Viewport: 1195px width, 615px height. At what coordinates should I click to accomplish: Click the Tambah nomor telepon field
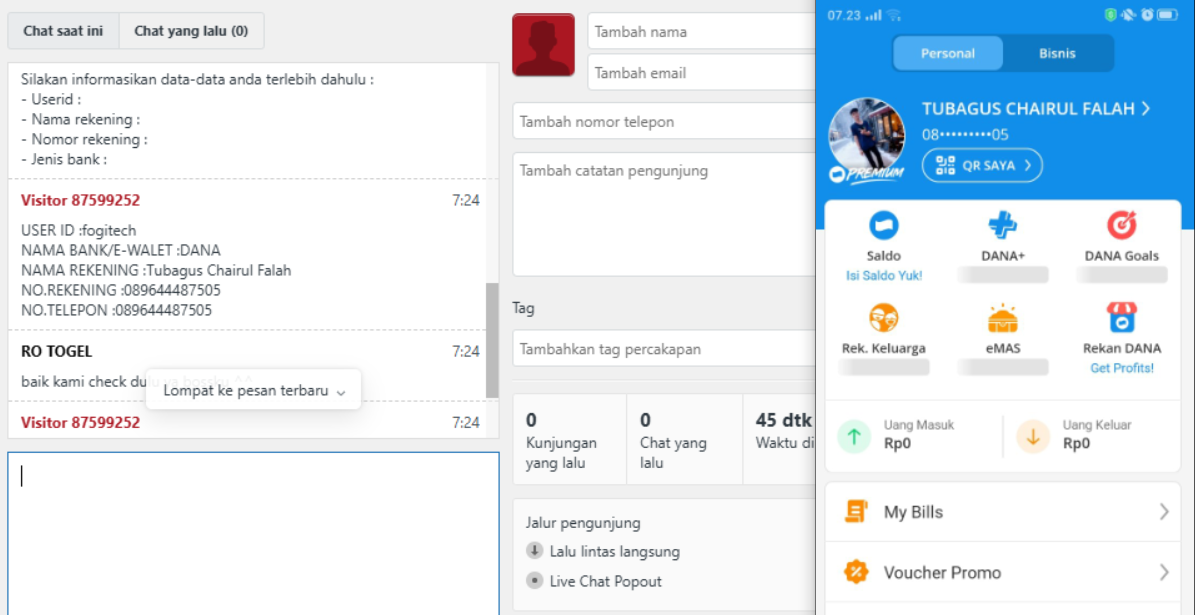[x=663, y=122]
